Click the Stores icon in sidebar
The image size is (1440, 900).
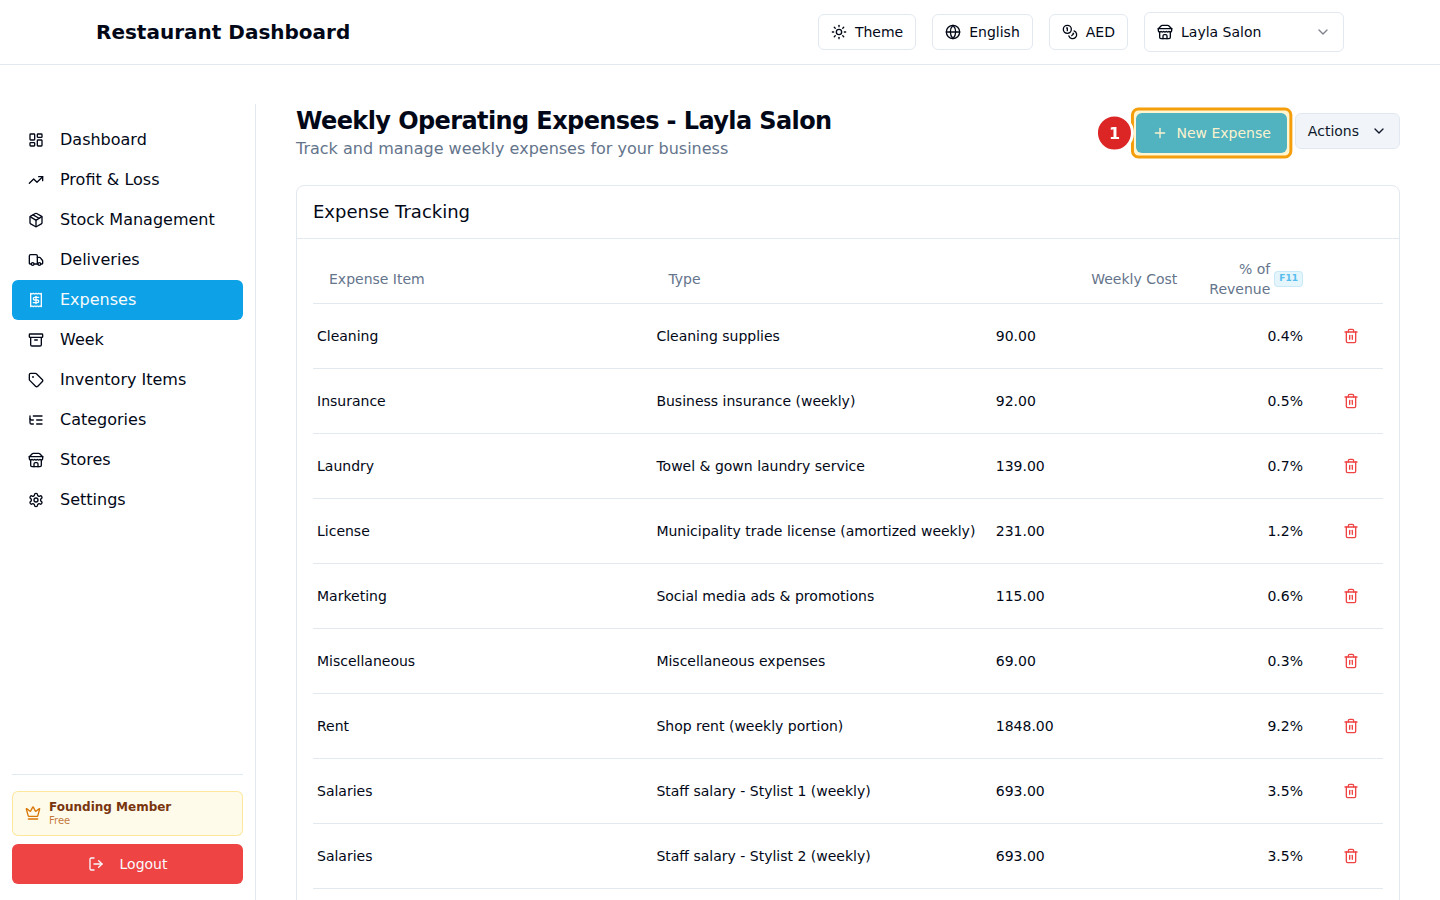pyautogui.click(x=36, y=459)
